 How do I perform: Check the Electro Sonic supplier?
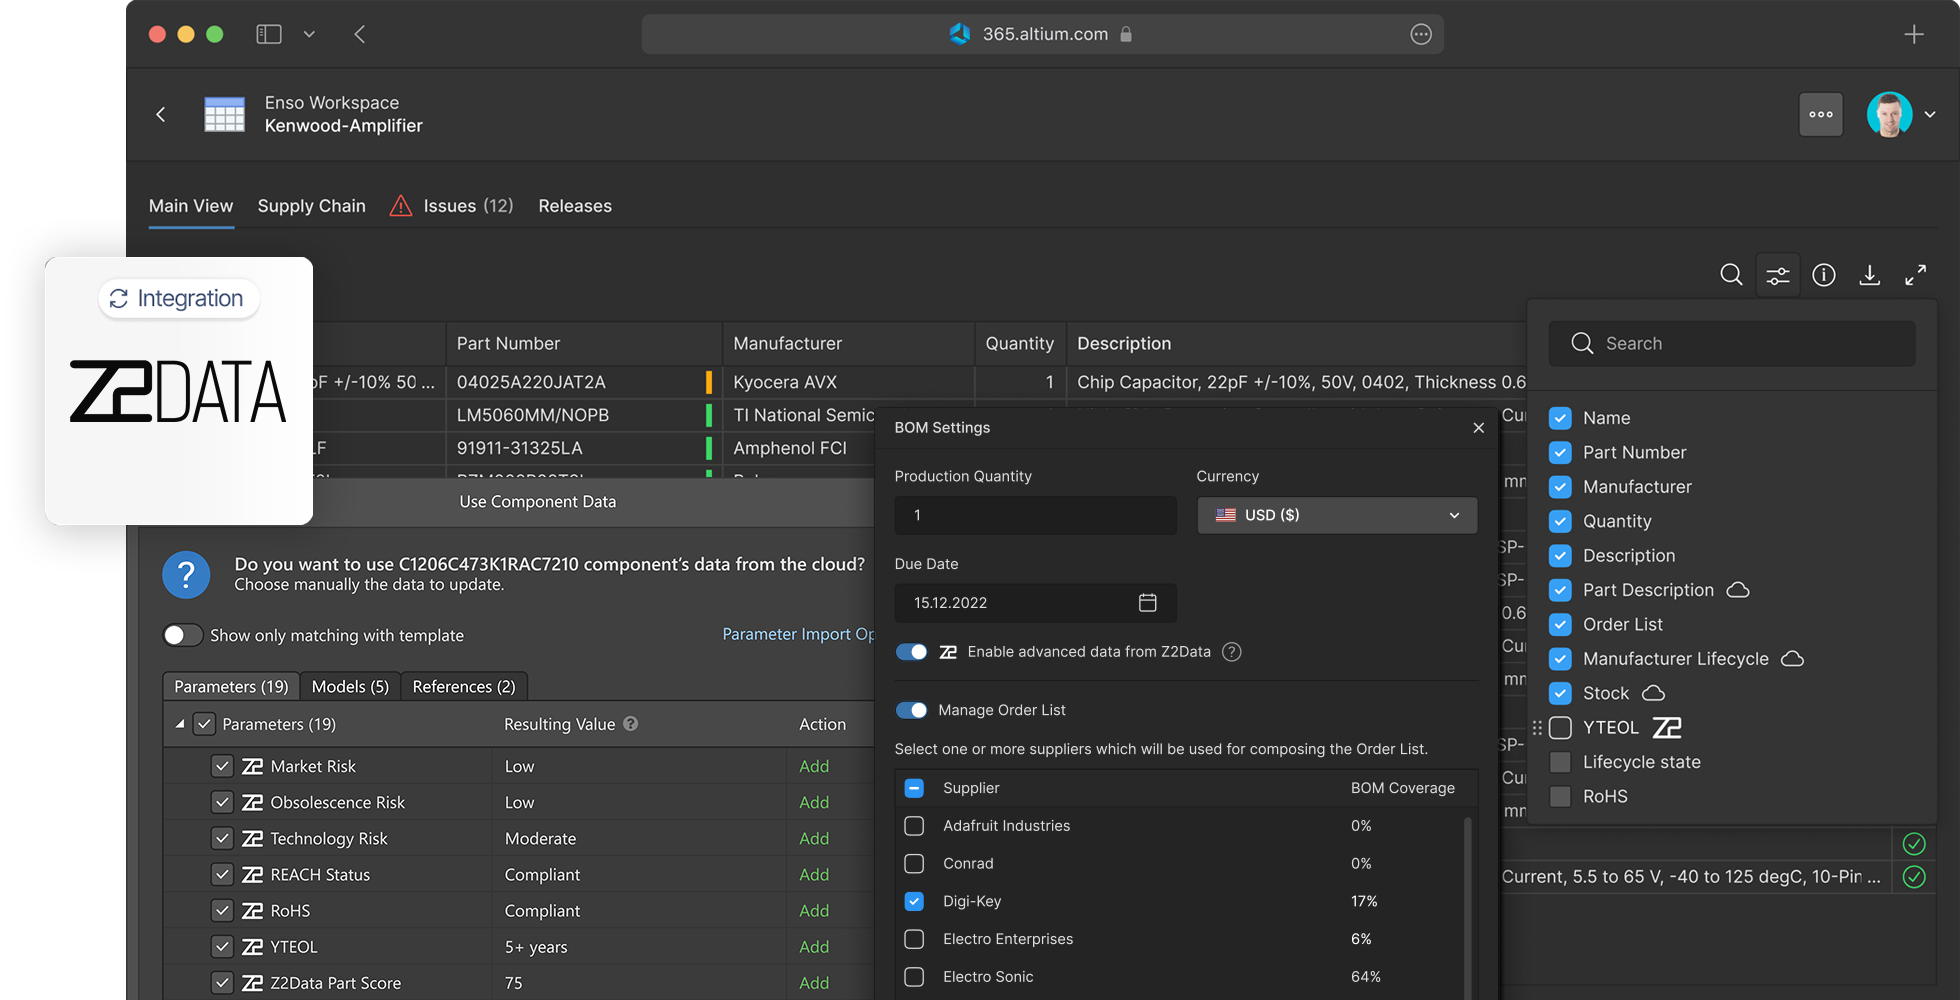point(914,977)
